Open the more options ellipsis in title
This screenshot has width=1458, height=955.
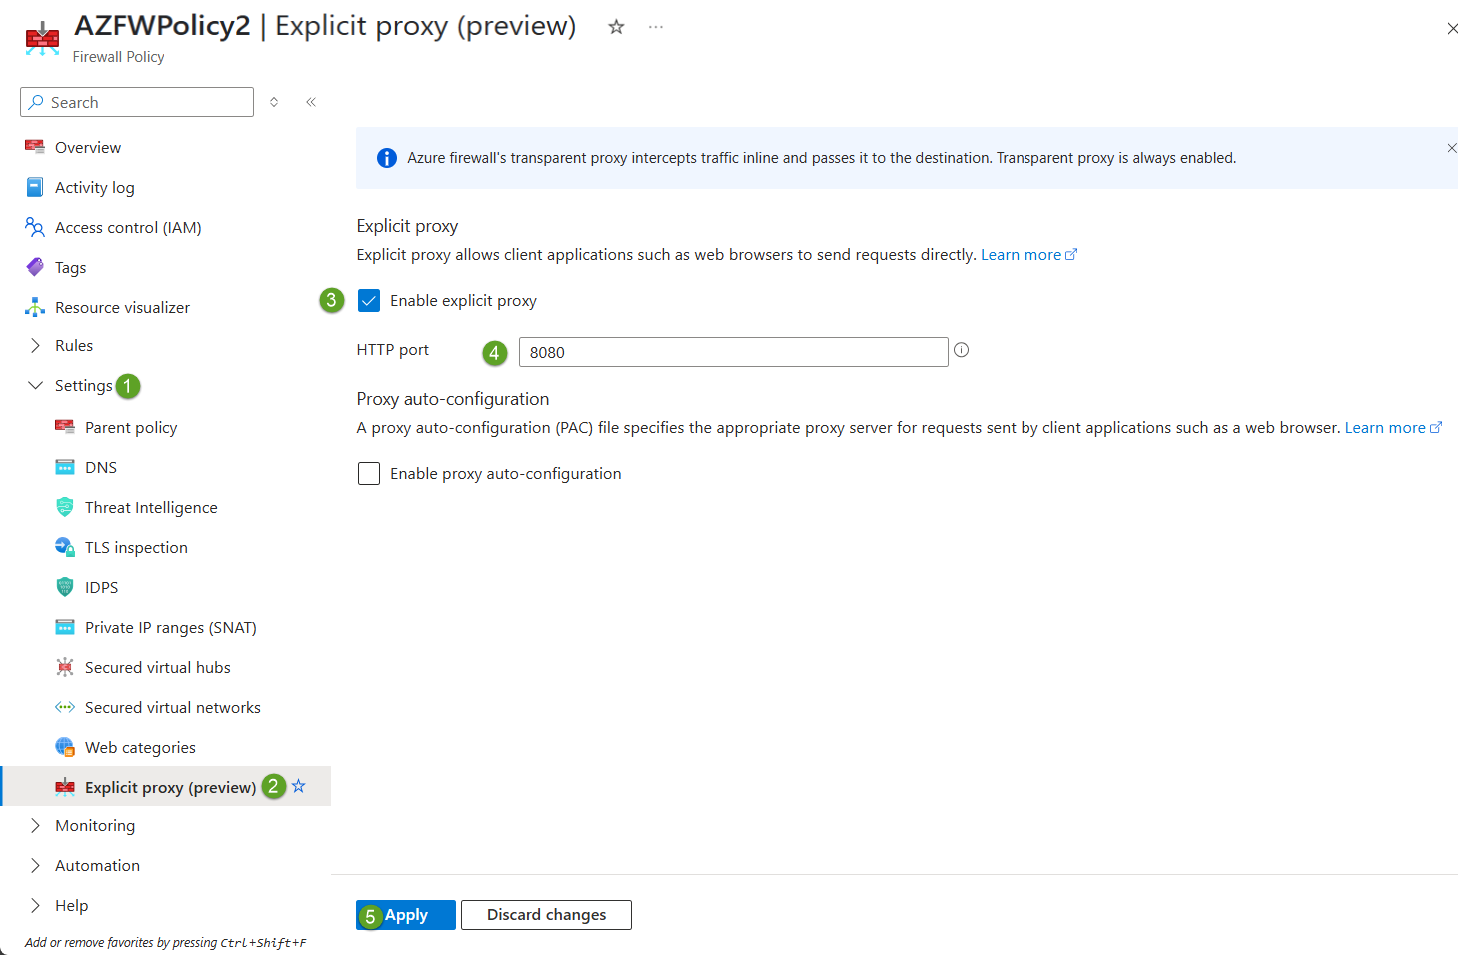(656, 27)
